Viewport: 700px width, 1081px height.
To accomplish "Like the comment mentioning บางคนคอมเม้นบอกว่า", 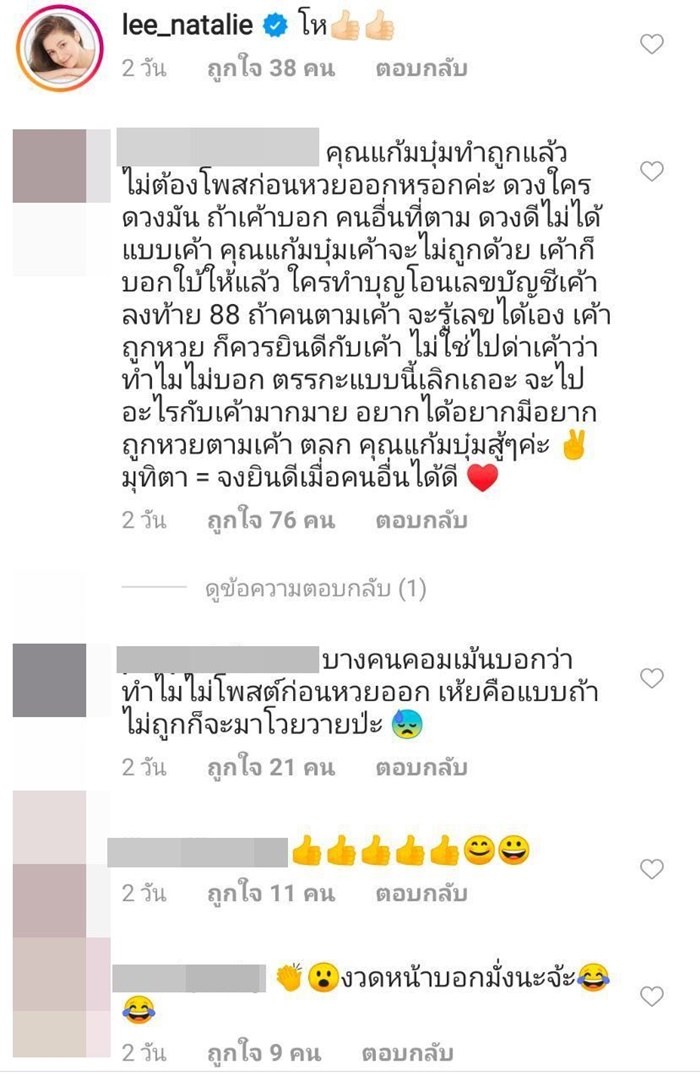I will pos(651,678).
